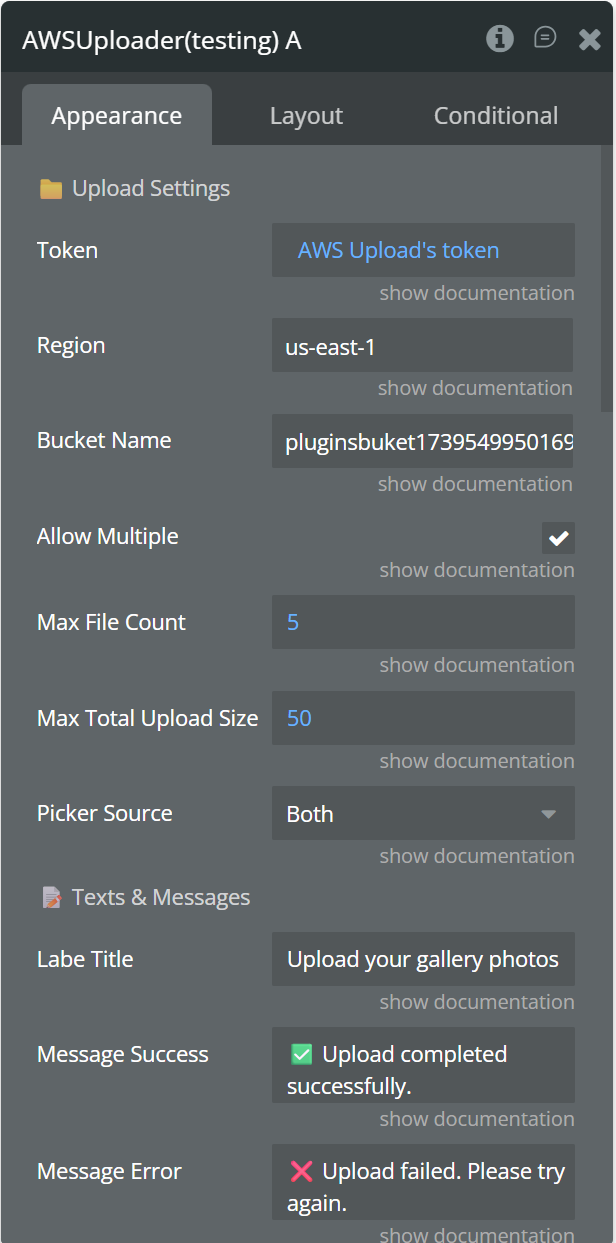
Task: Switch to the Layout tab
Action: (x=306, y=116)
